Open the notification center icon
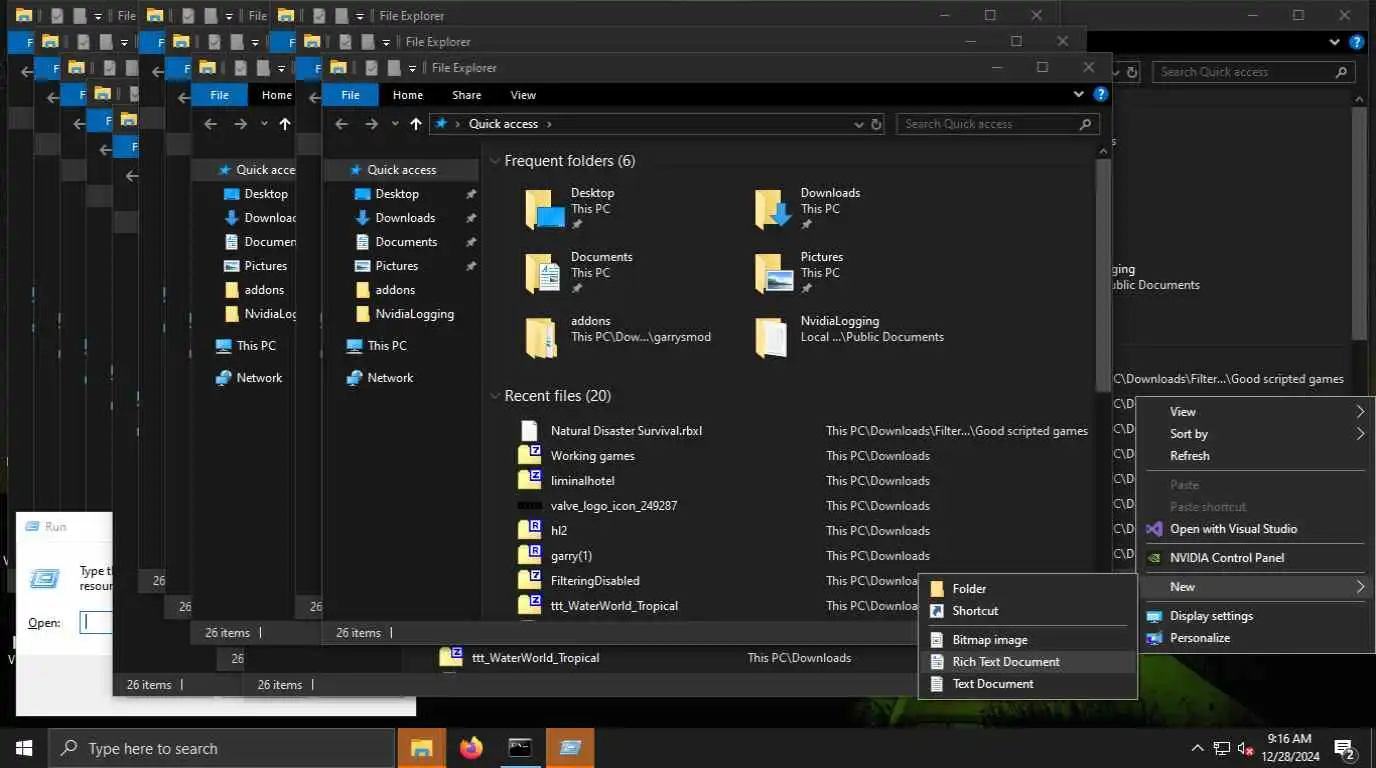Screen dimensions: 1376x768 [x=1344, y=748]
